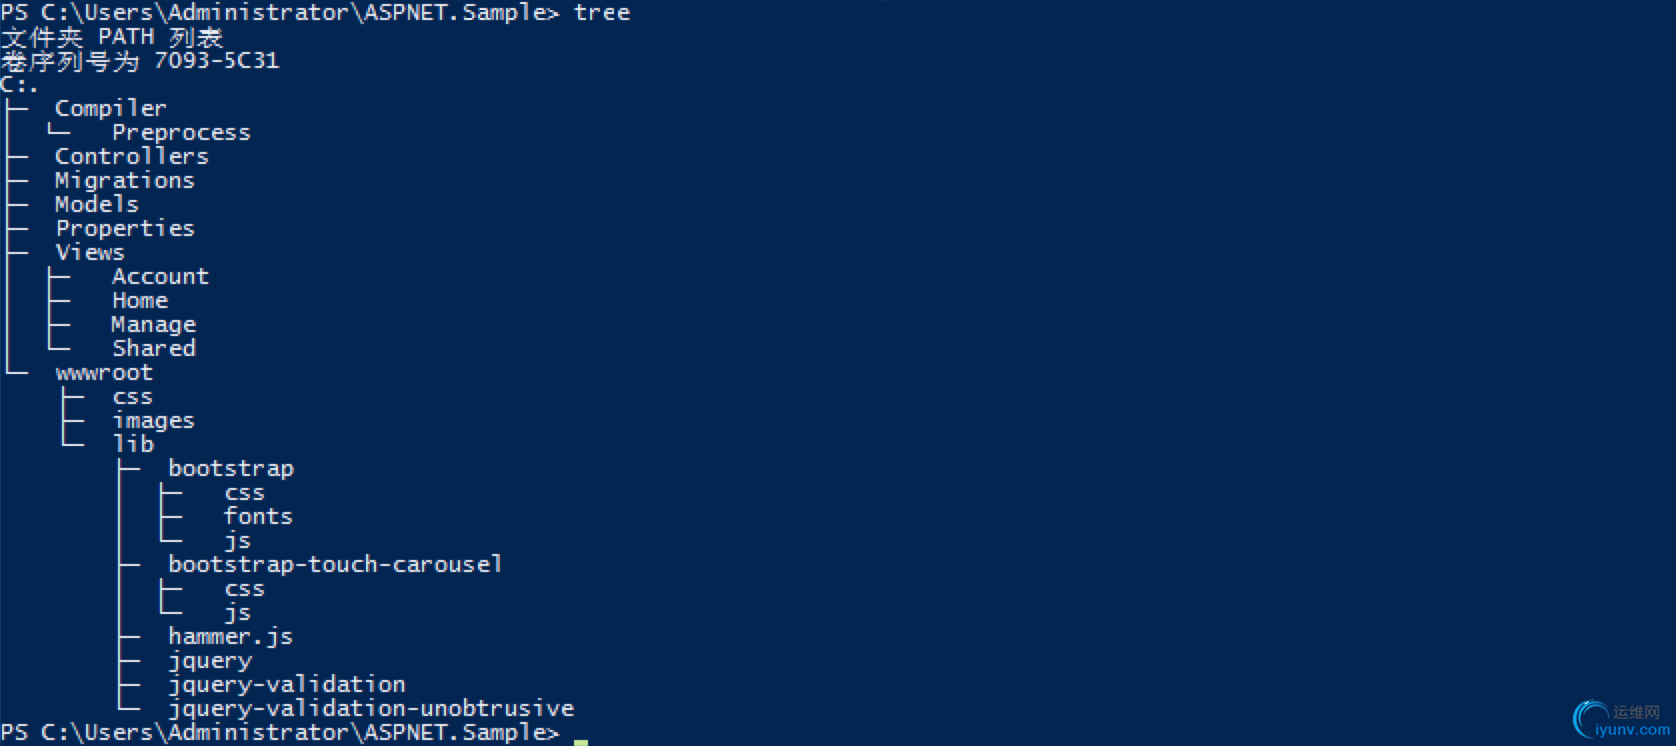Click the tree command text
This screenshot has height=746, width=1676.
point(602,12)
